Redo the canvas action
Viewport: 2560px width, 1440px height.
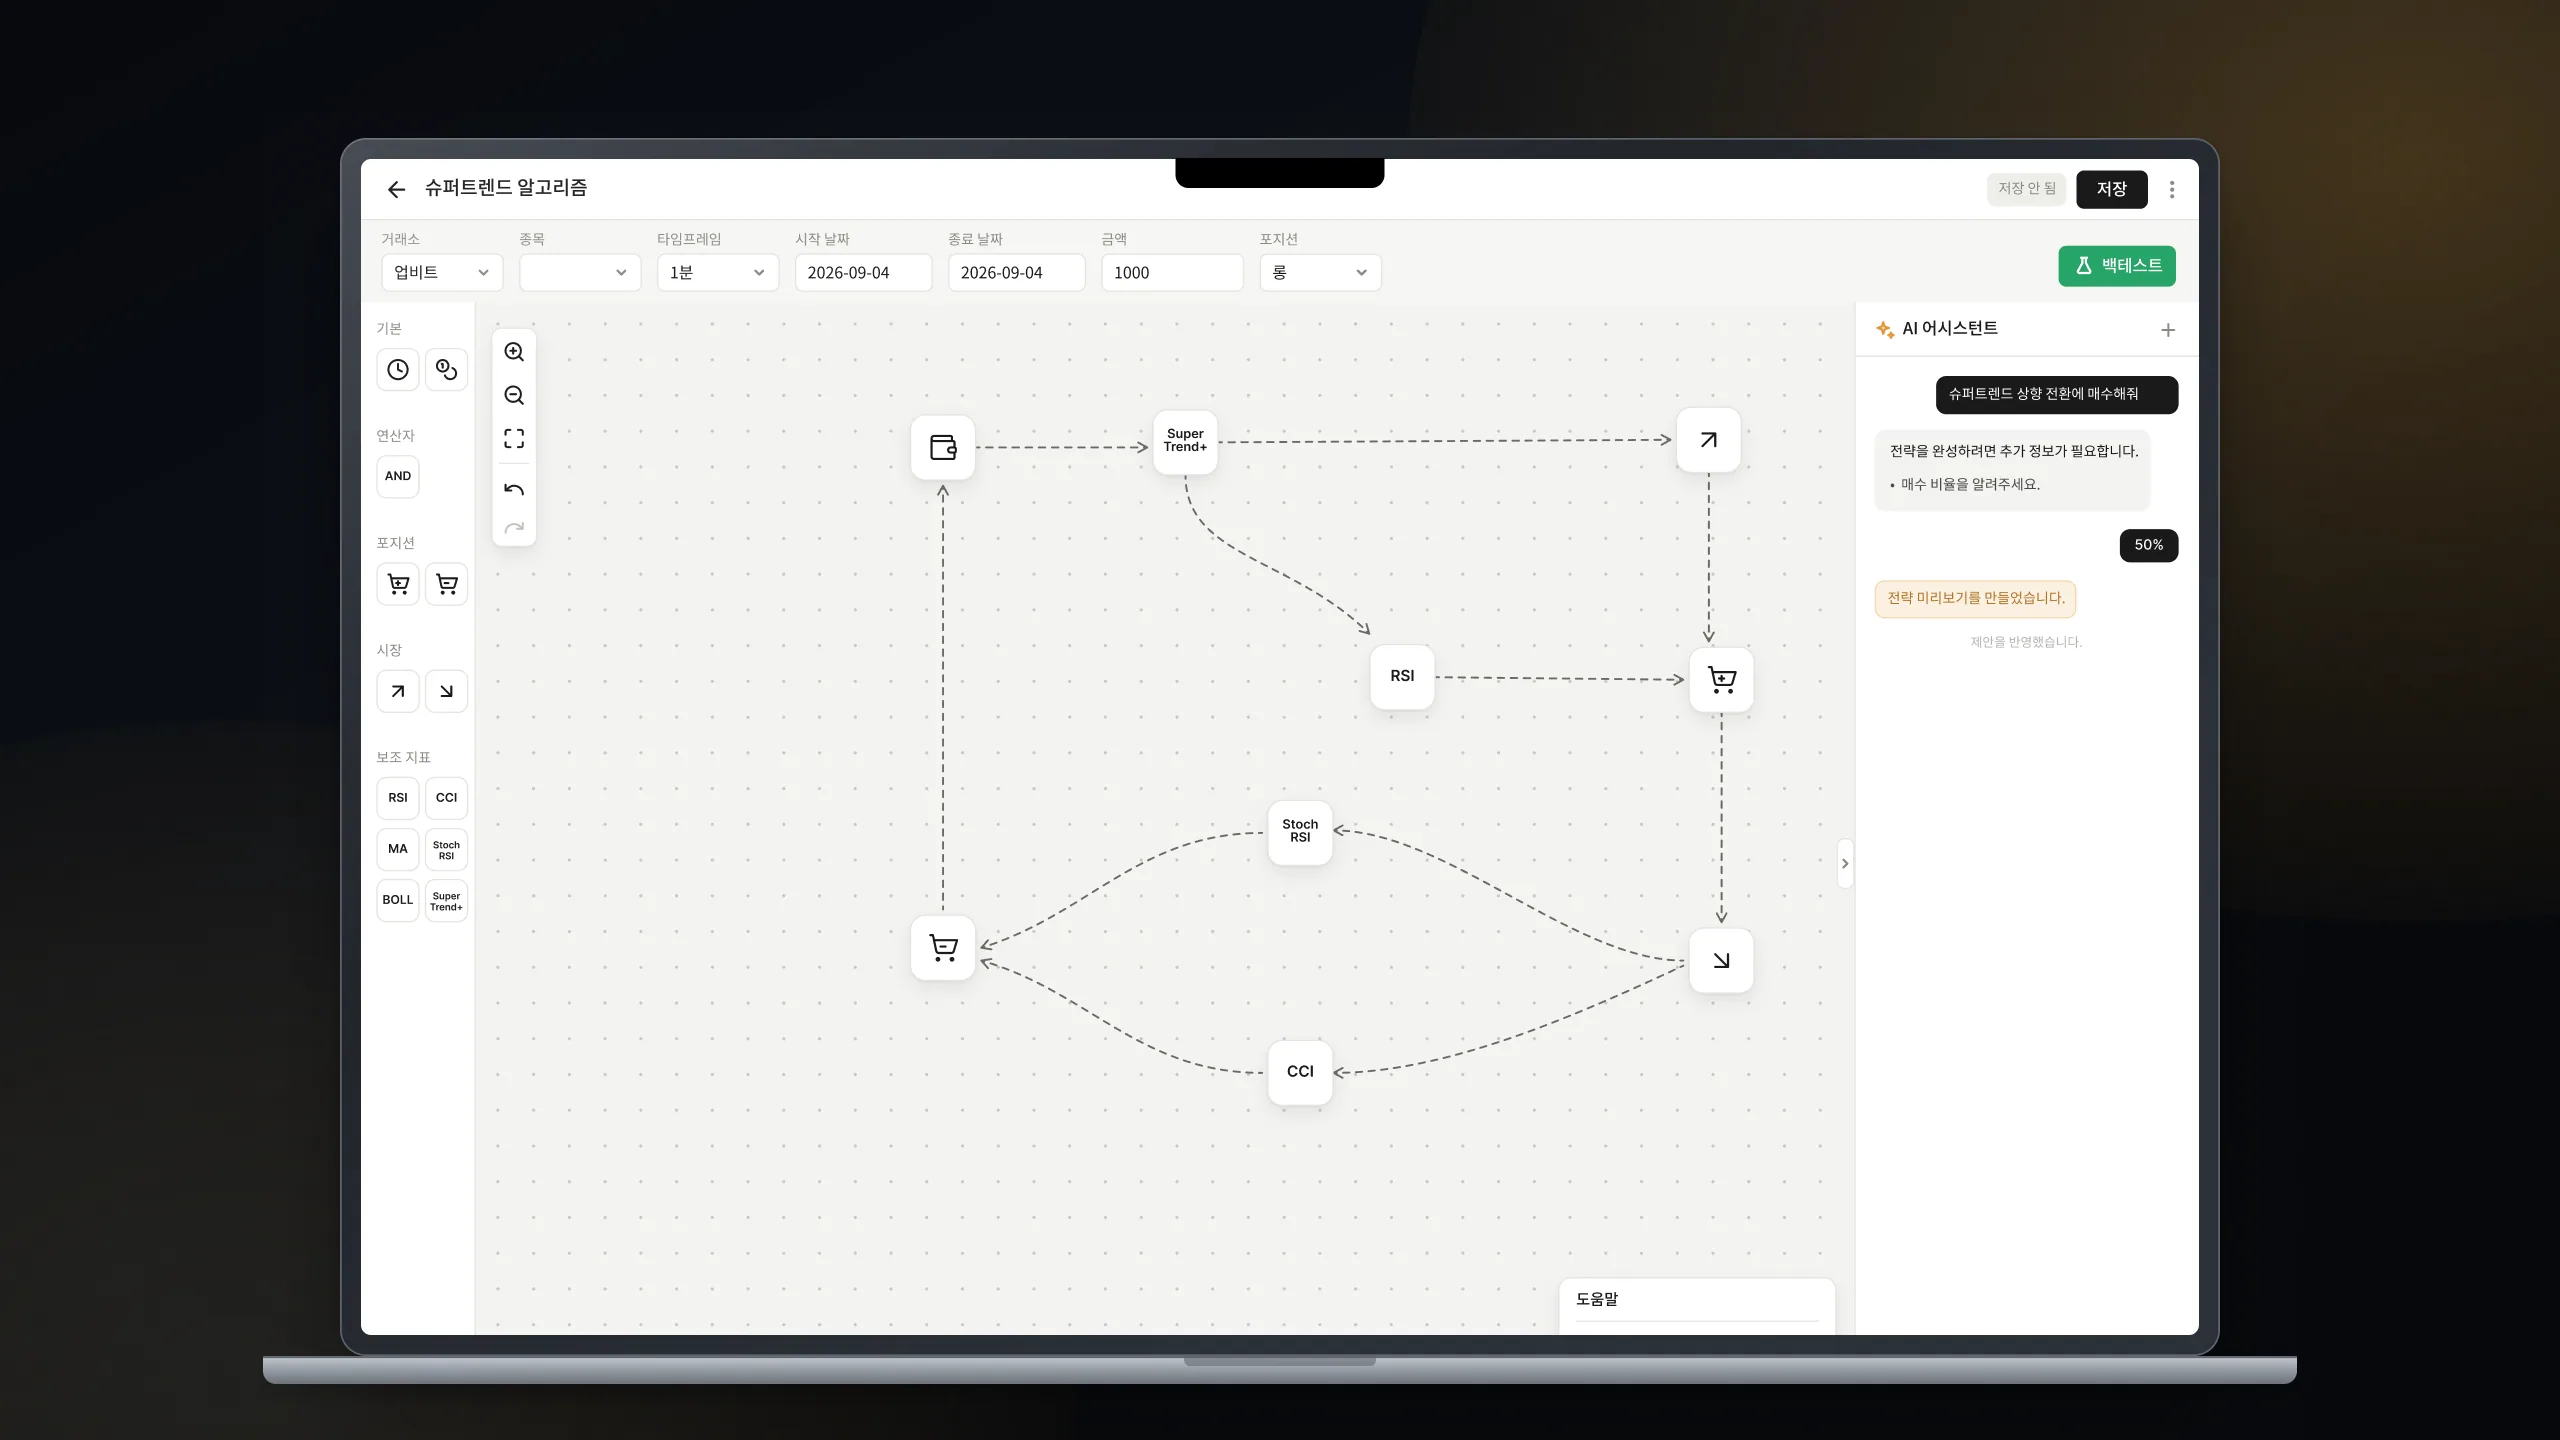point(514,527)
